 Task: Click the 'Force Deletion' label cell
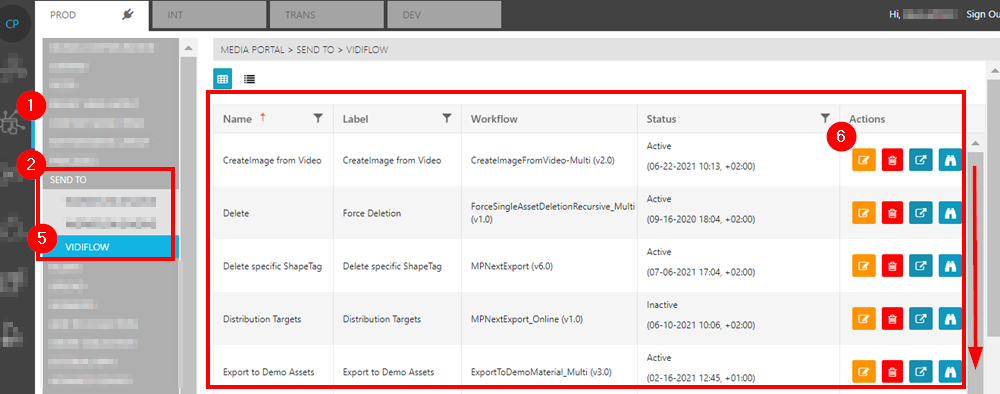point(372,214)
